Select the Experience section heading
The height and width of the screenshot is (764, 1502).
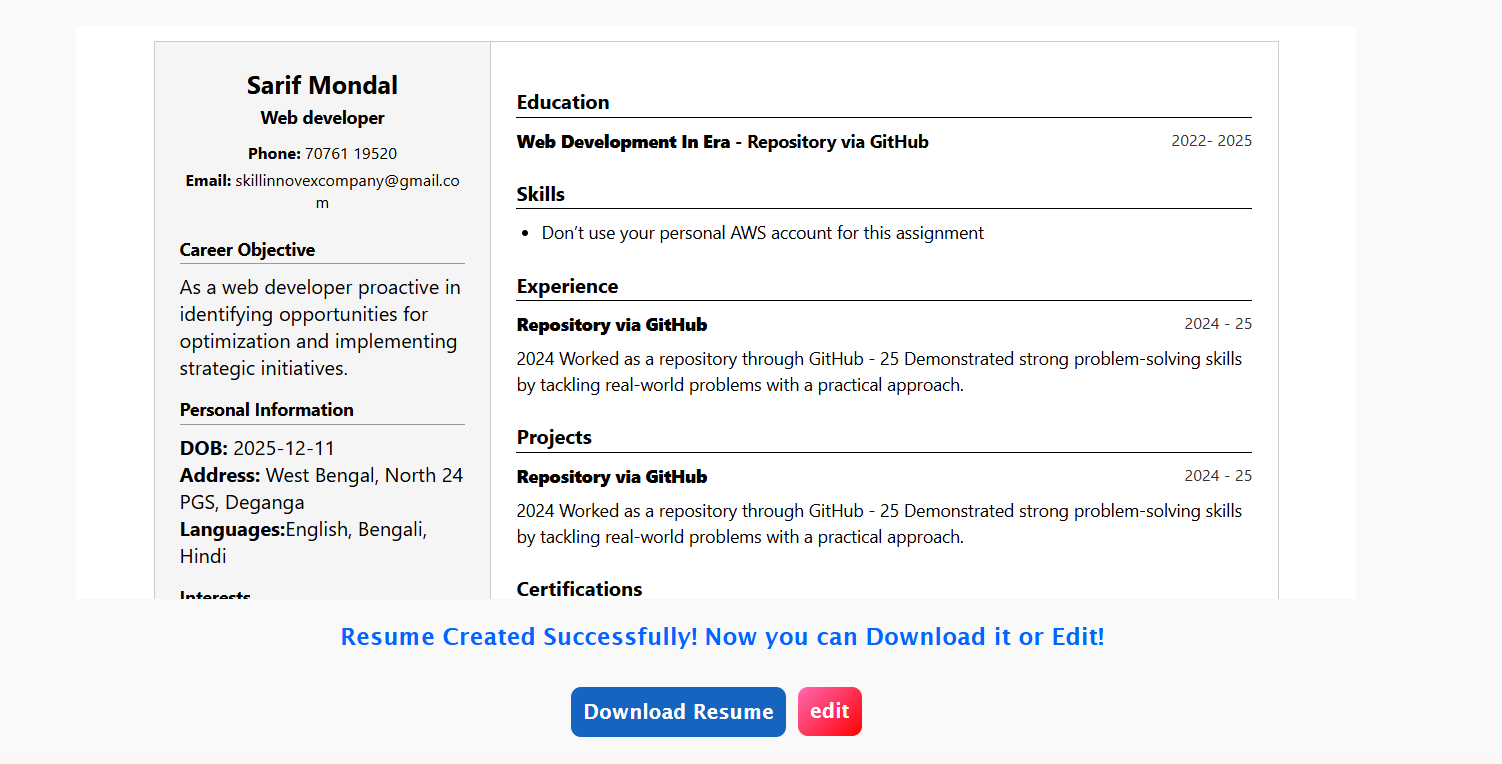567,286
